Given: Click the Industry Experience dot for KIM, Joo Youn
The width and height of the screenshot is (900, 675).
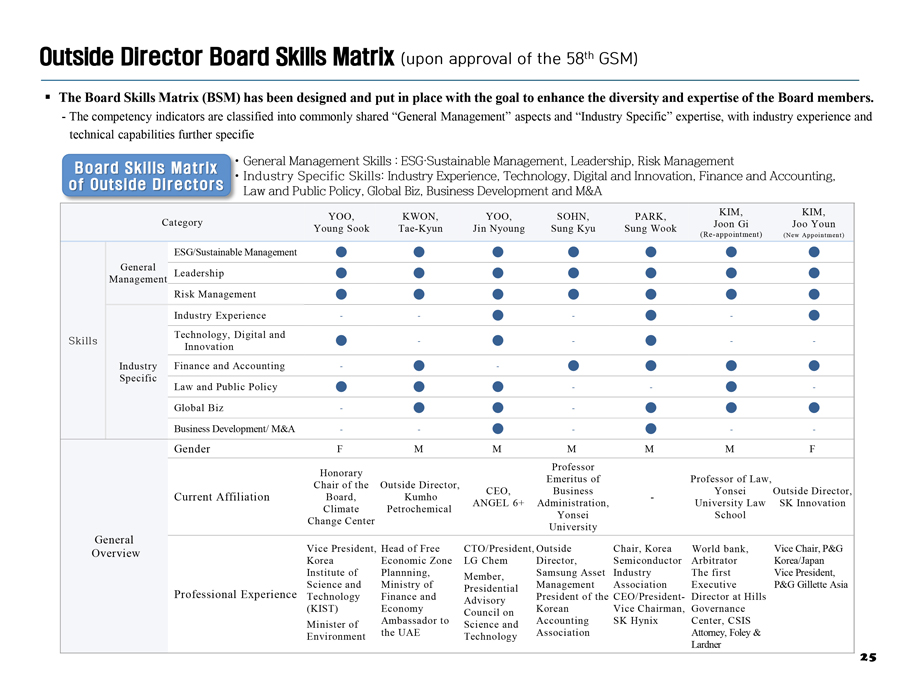Looking at the screenshot, I should [x=814, y=316].
